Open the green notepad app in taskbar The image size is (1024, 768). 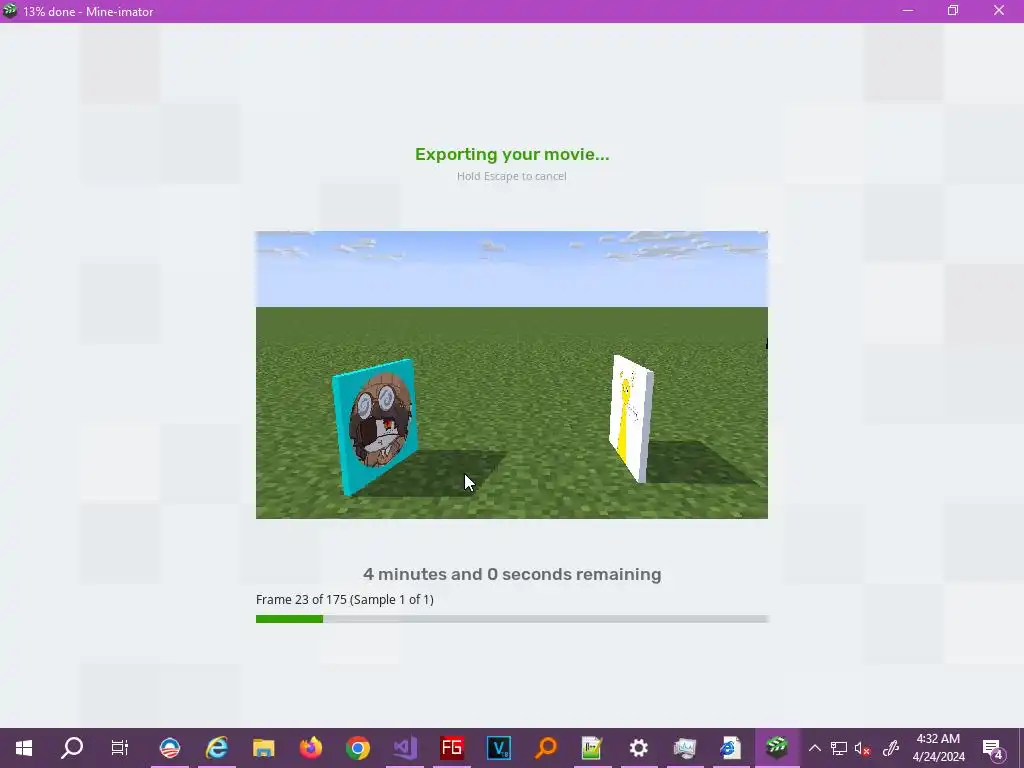click(592, 748)
